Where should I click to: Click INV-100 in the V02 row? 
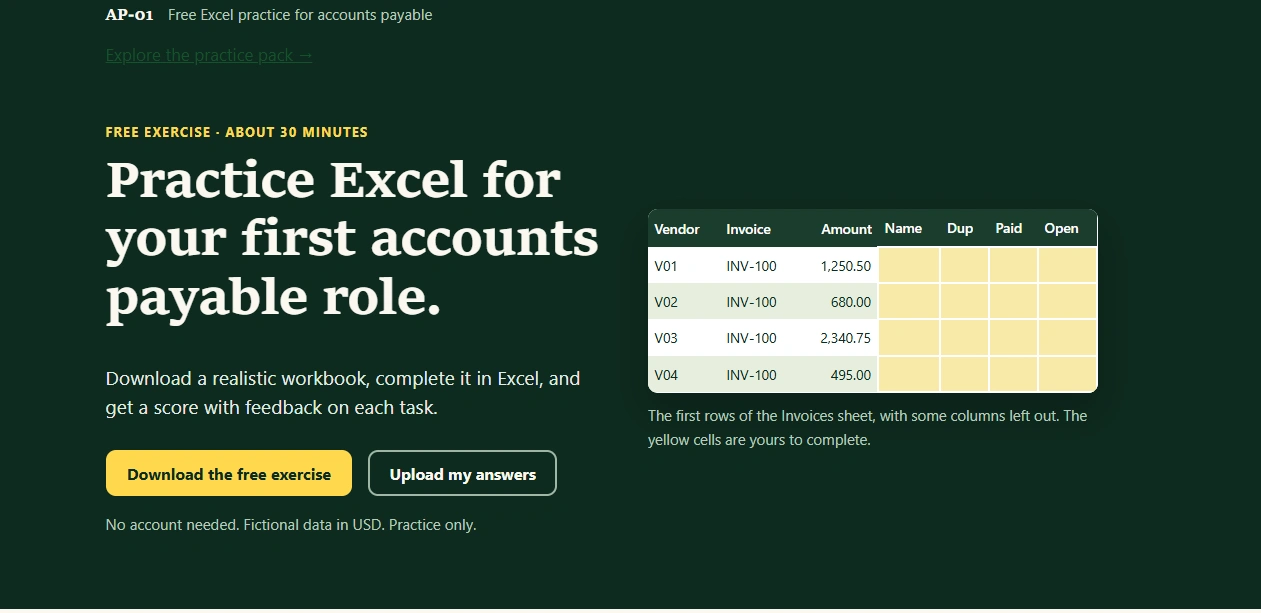click(x=751, y=302)
